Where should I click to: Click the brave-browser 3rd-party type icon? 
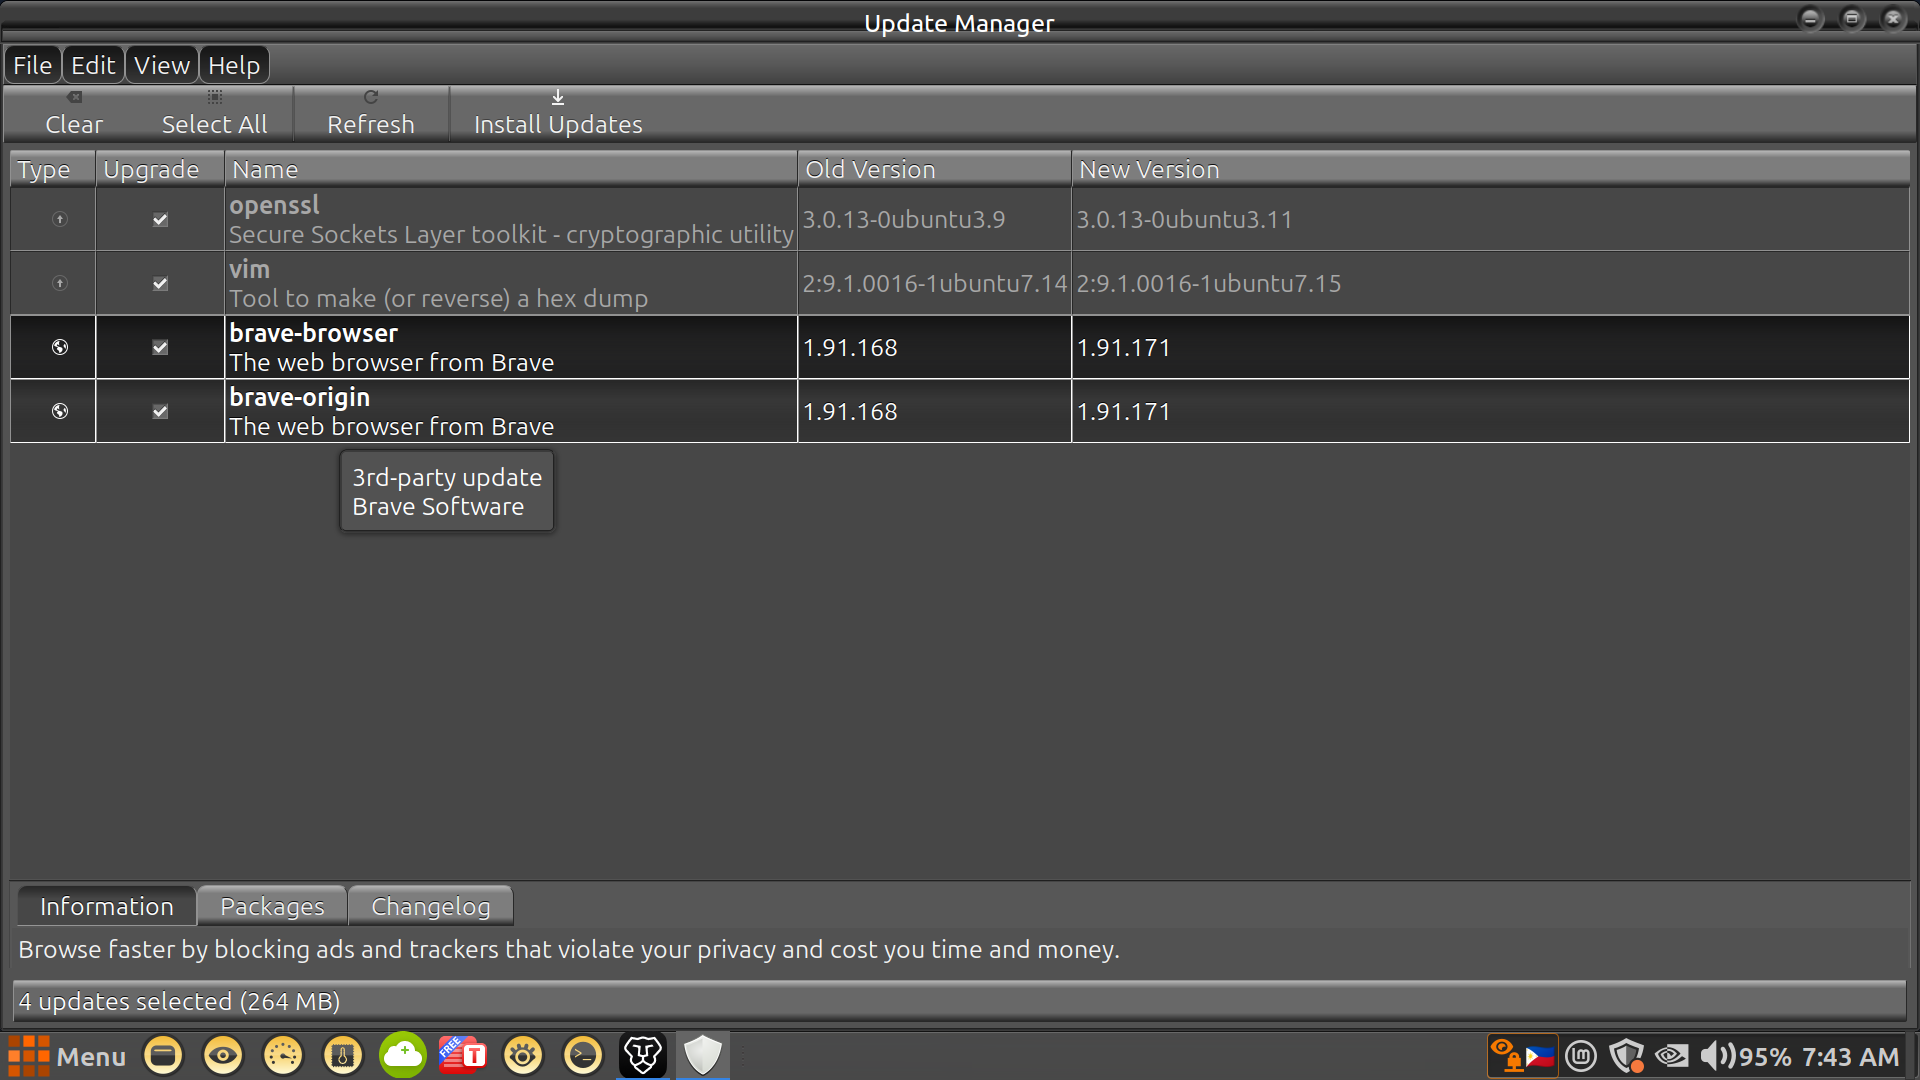click(60, 347)
